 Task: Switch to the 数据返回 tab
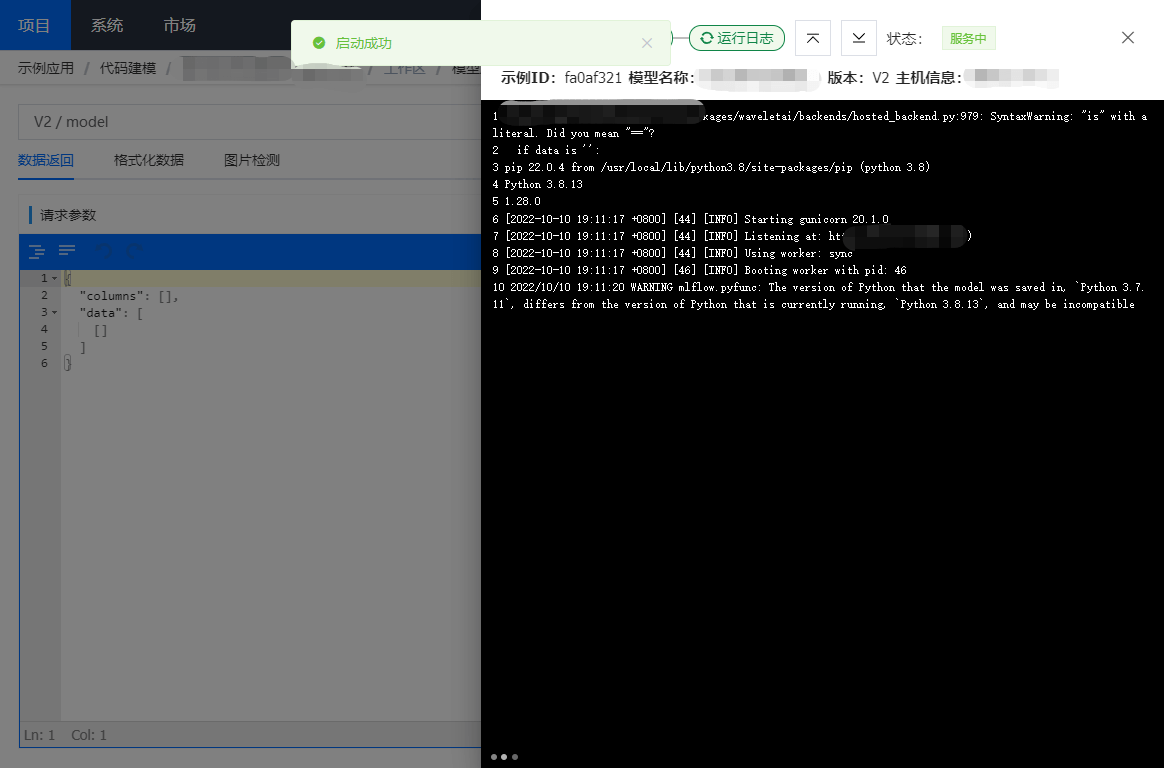click(x=46, y=160)
